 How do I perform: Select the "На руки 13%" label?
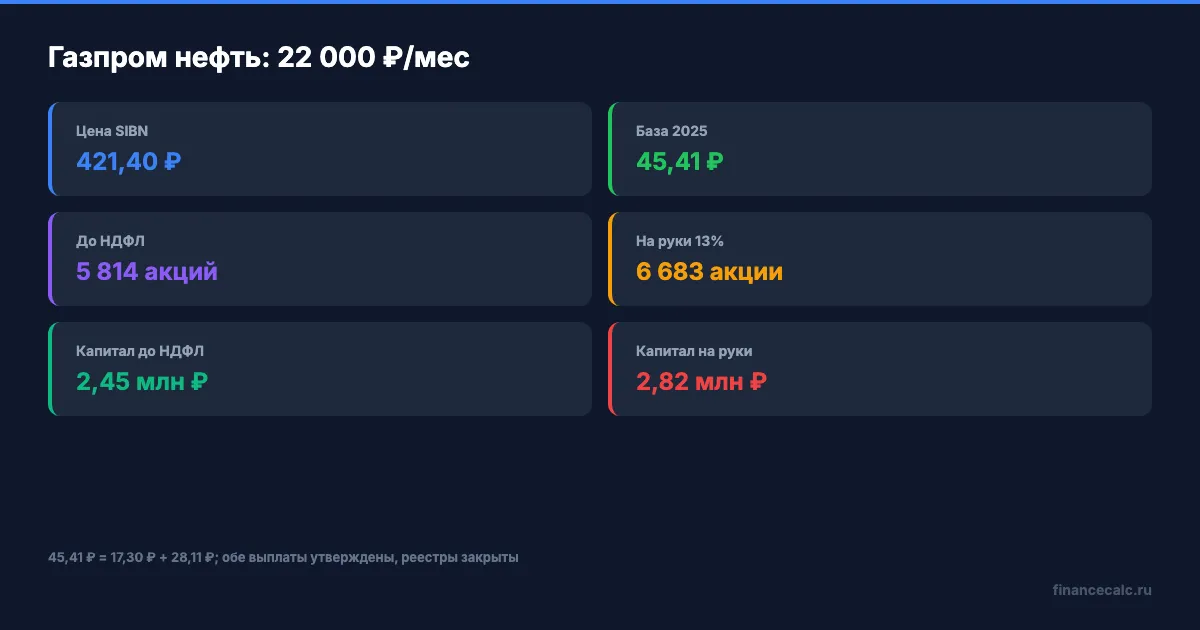(x=680, y=241)
